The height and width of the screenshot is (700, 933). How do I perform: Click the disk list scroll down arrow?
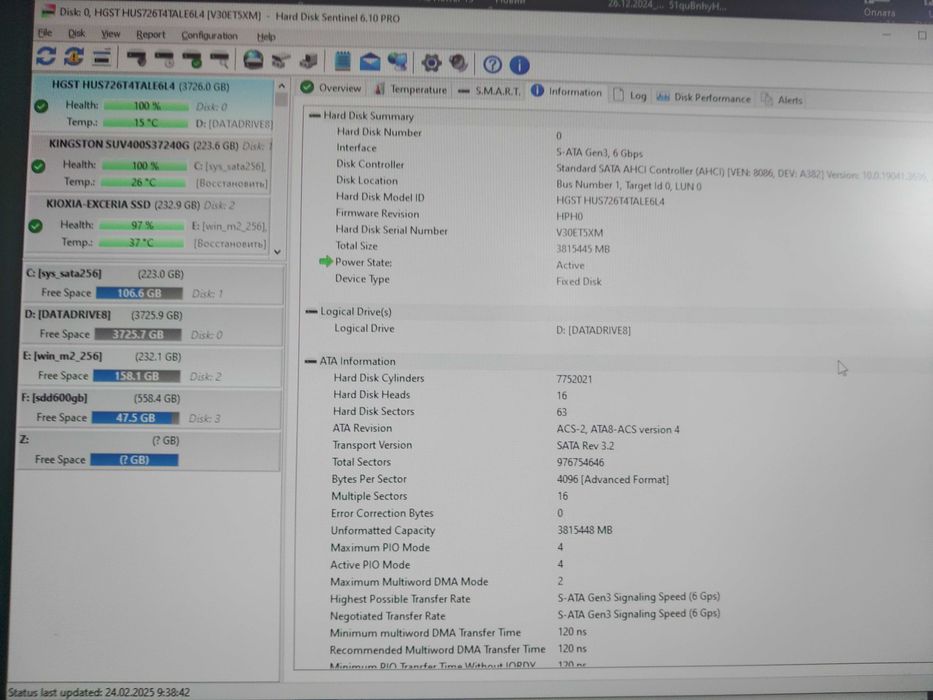(277, 252)
